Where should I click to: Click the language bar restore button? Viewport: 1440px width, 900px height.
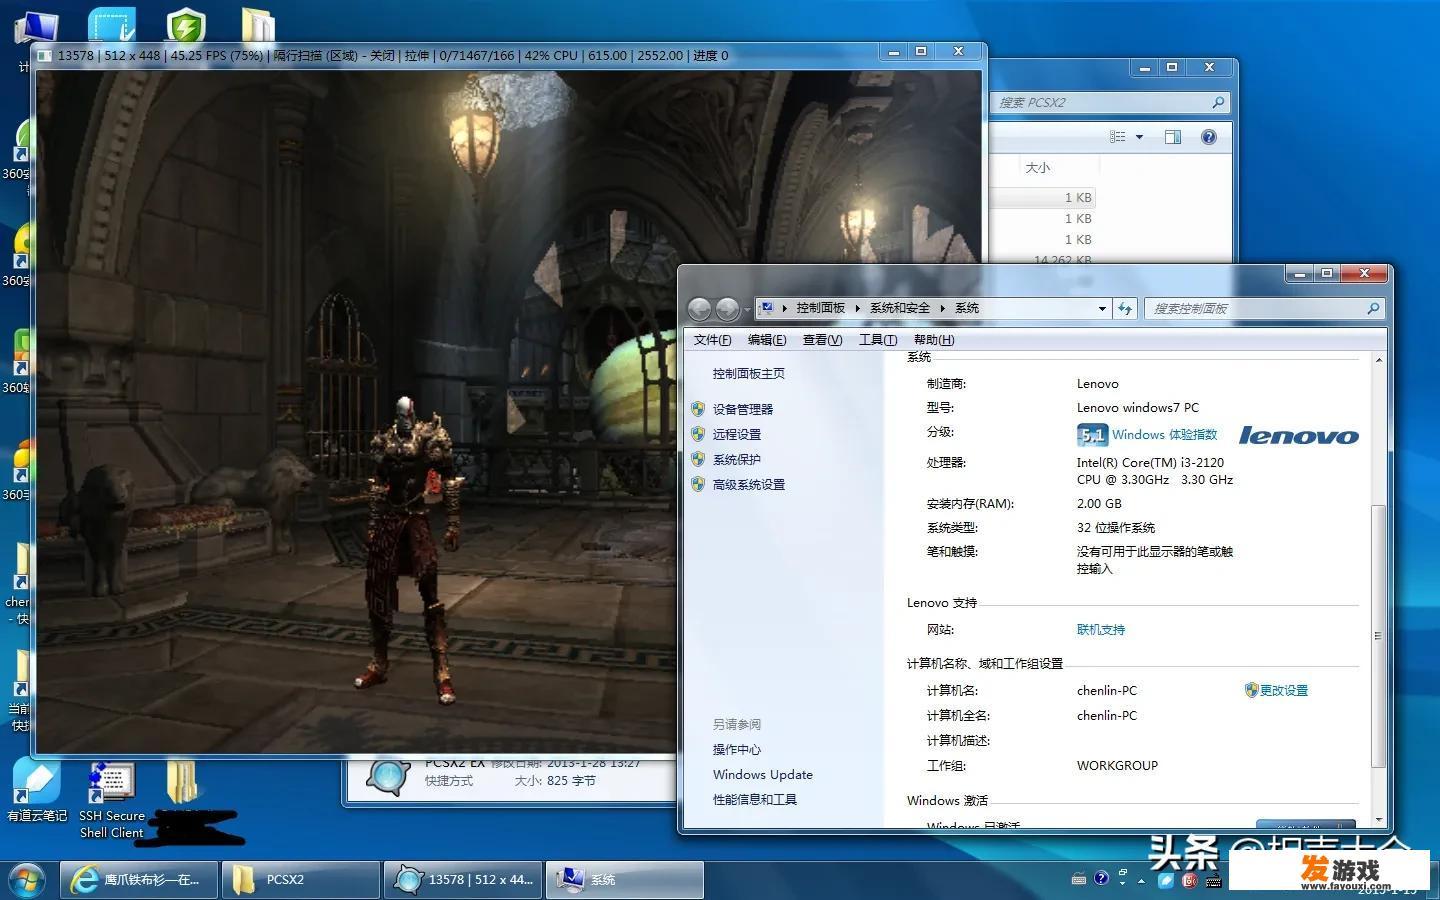tap(1122, 874)
